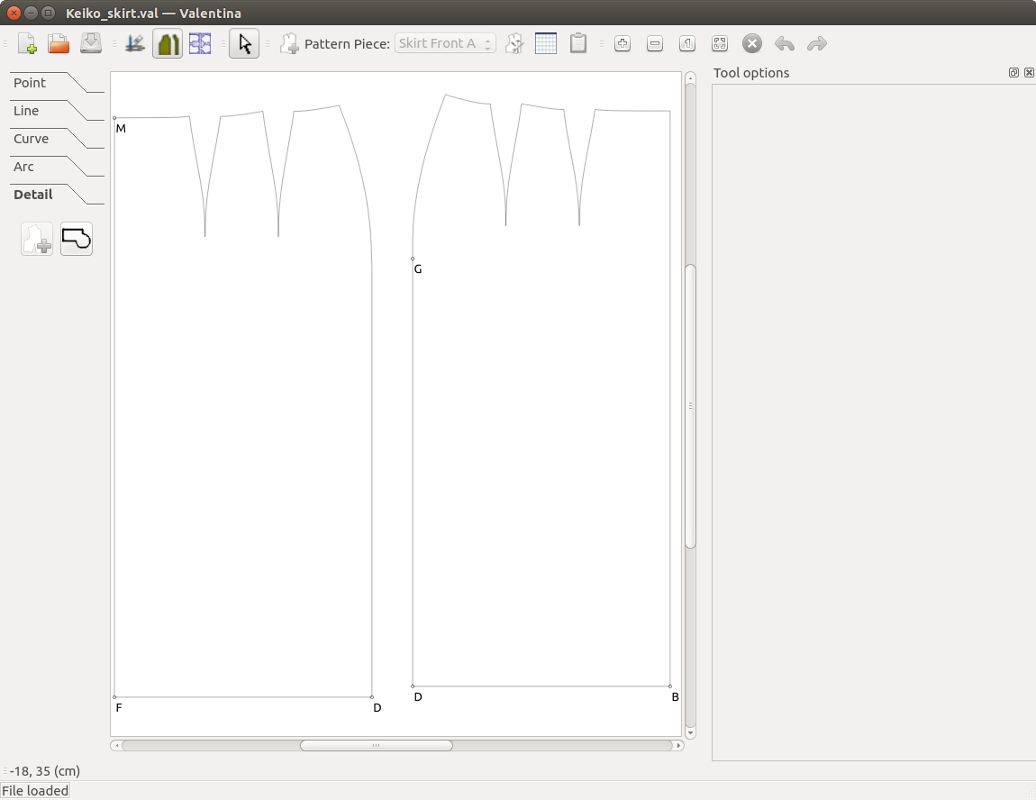Save the pattern via save icon
The image size is (1036, 800).
91,44
